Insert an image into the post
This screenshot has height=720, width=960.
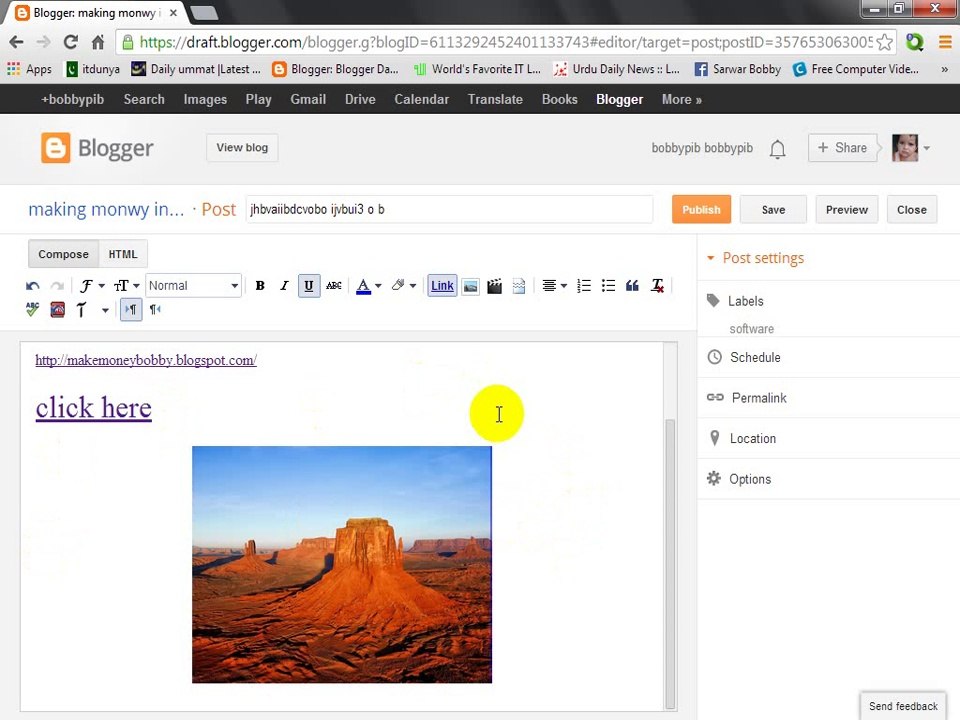(x=470, y=286)
